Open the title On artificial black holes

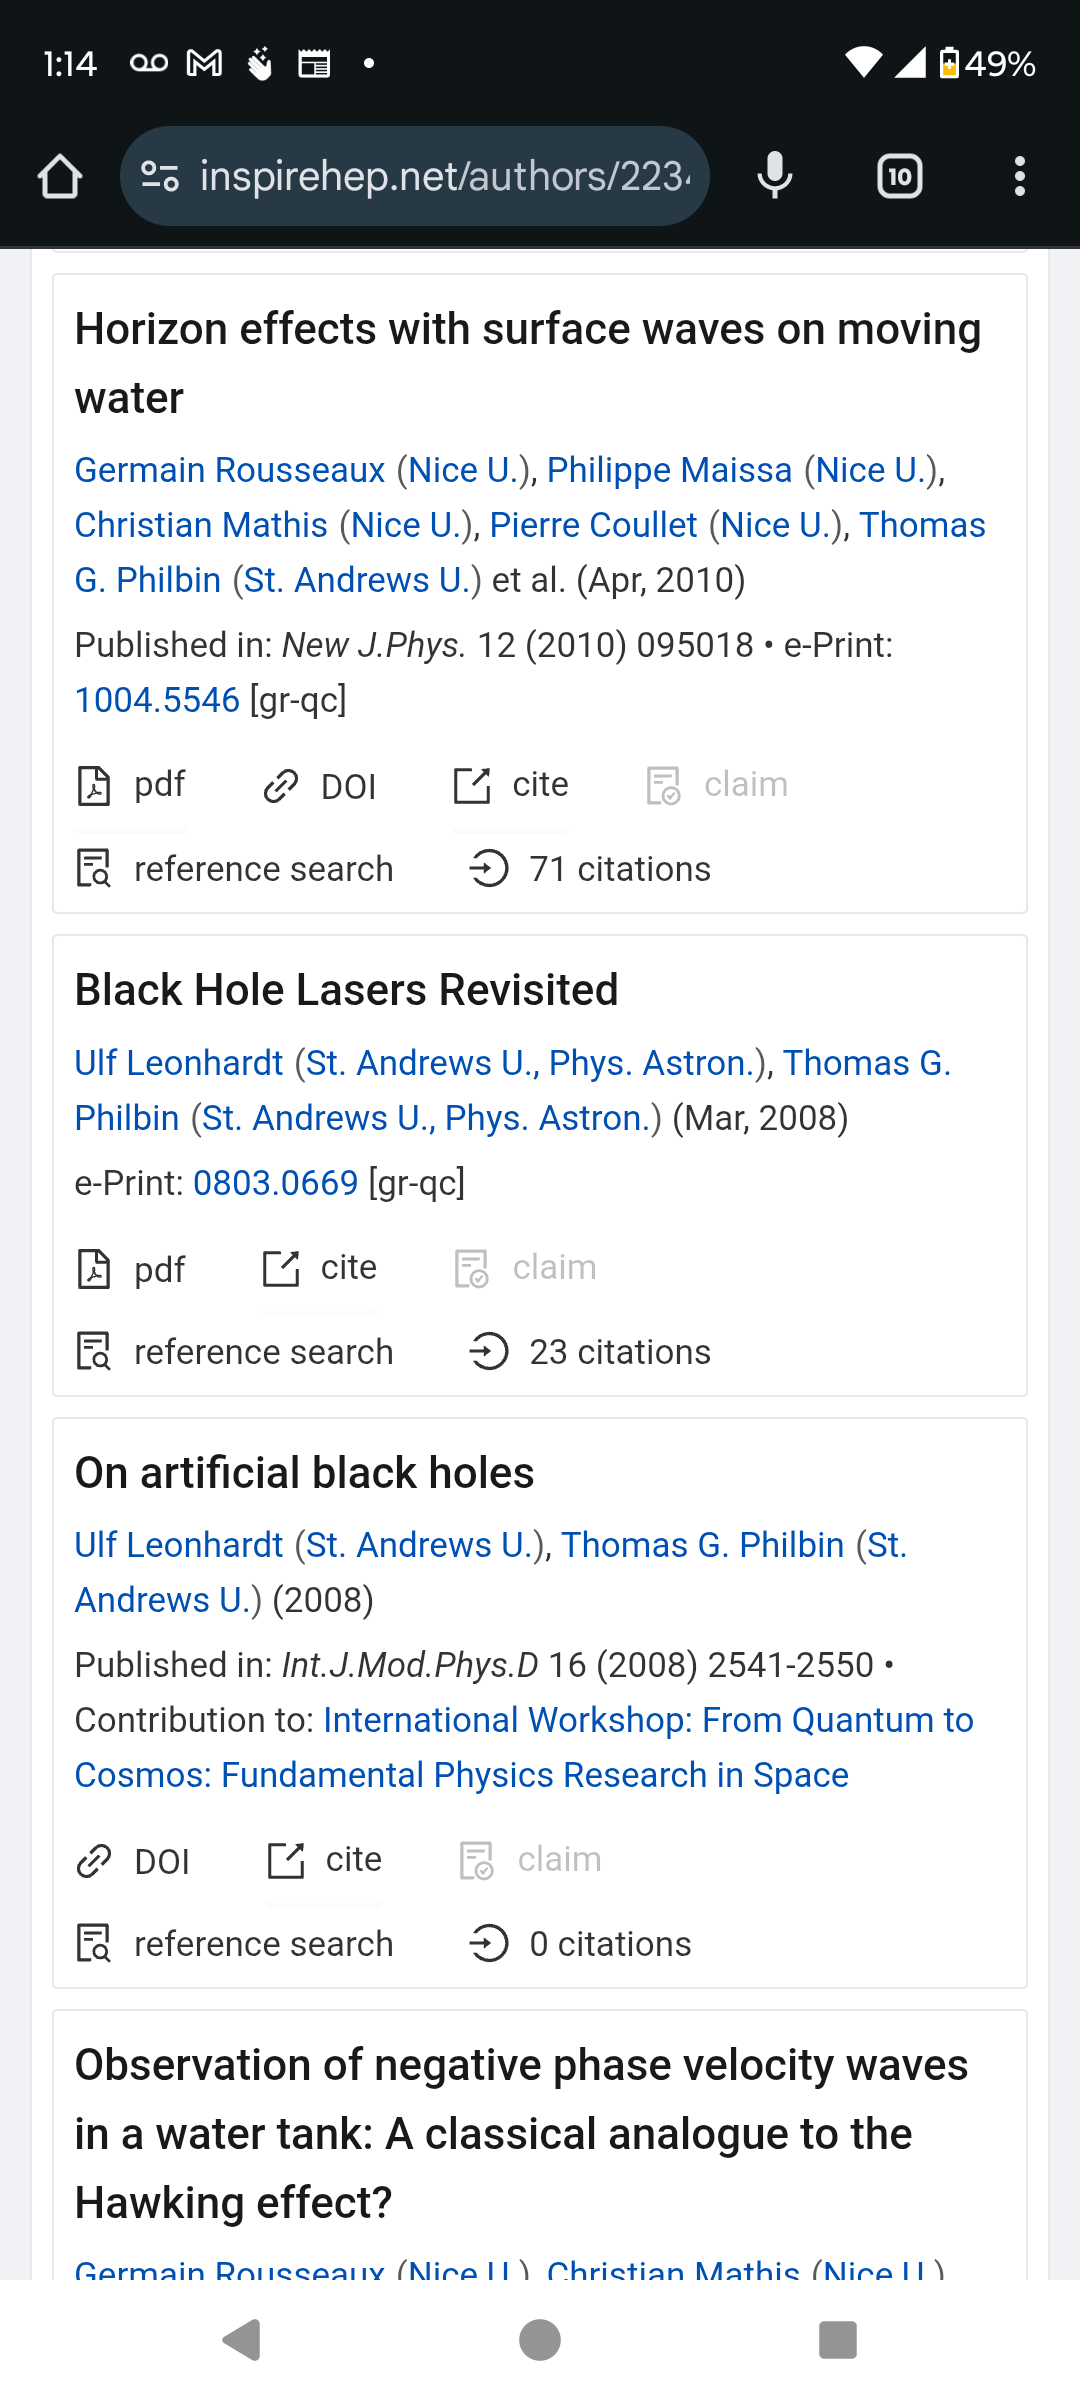[304, 1473]
